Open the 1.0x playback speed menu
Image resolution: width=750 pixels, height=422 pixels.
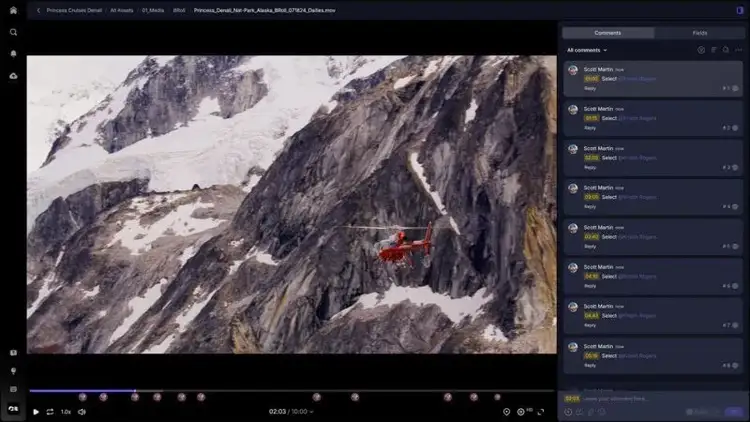pos(66,411)
